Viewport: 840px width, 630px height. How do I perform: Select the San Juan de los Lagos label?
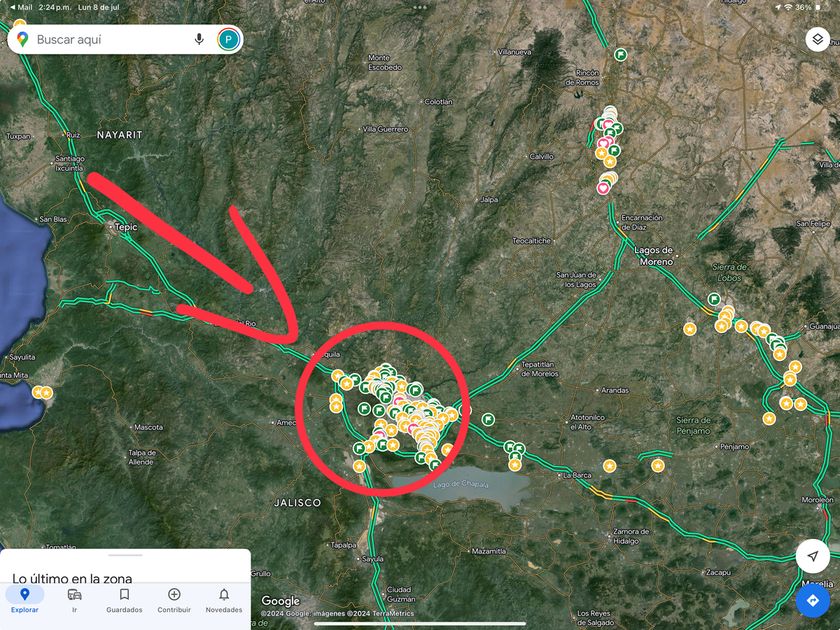coord(576,279)
